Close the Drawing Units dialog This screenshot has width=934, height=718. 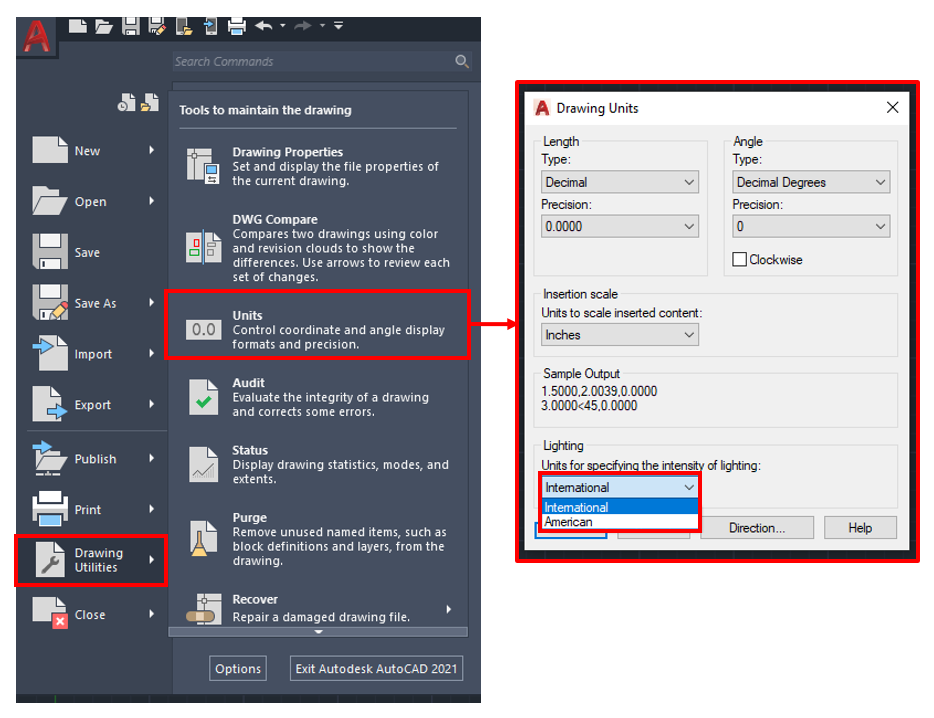(x=892, y=108)
